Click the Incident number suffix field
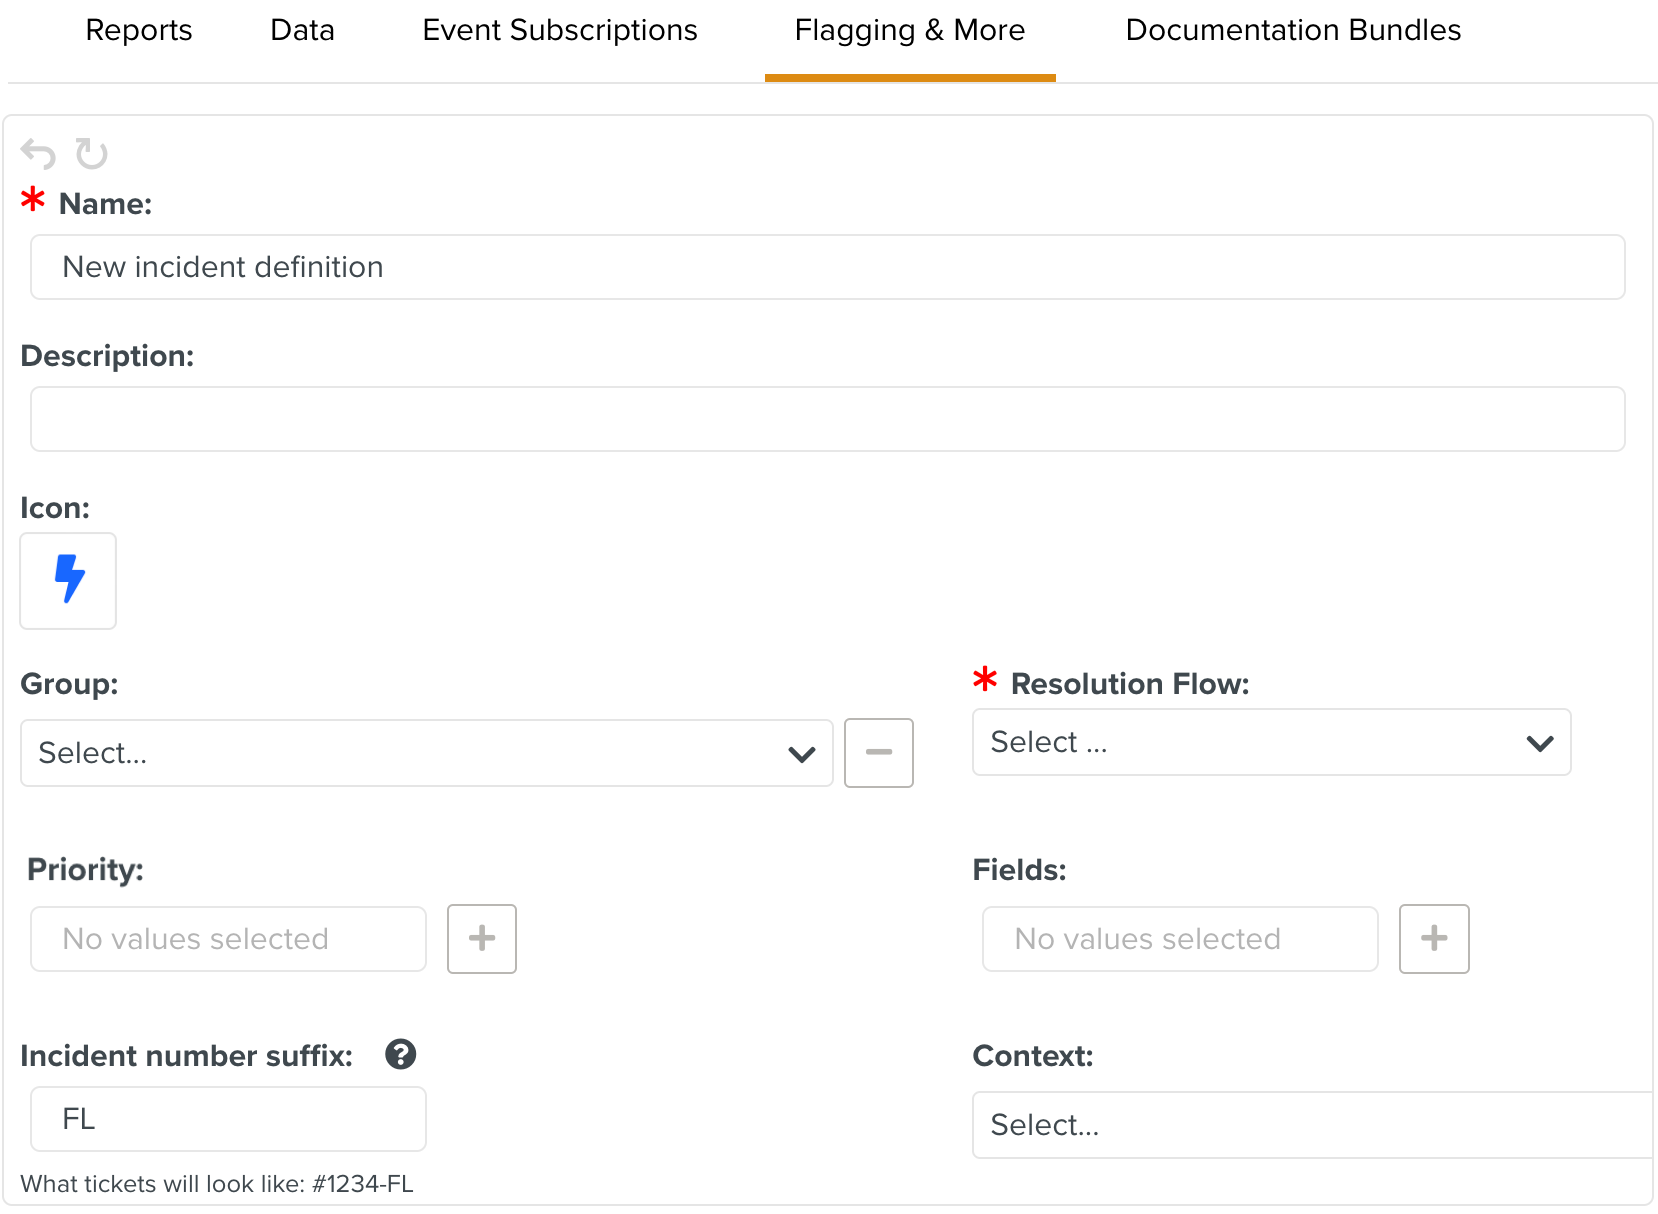1658x1214 pixels. click(x=228, y=1119)
